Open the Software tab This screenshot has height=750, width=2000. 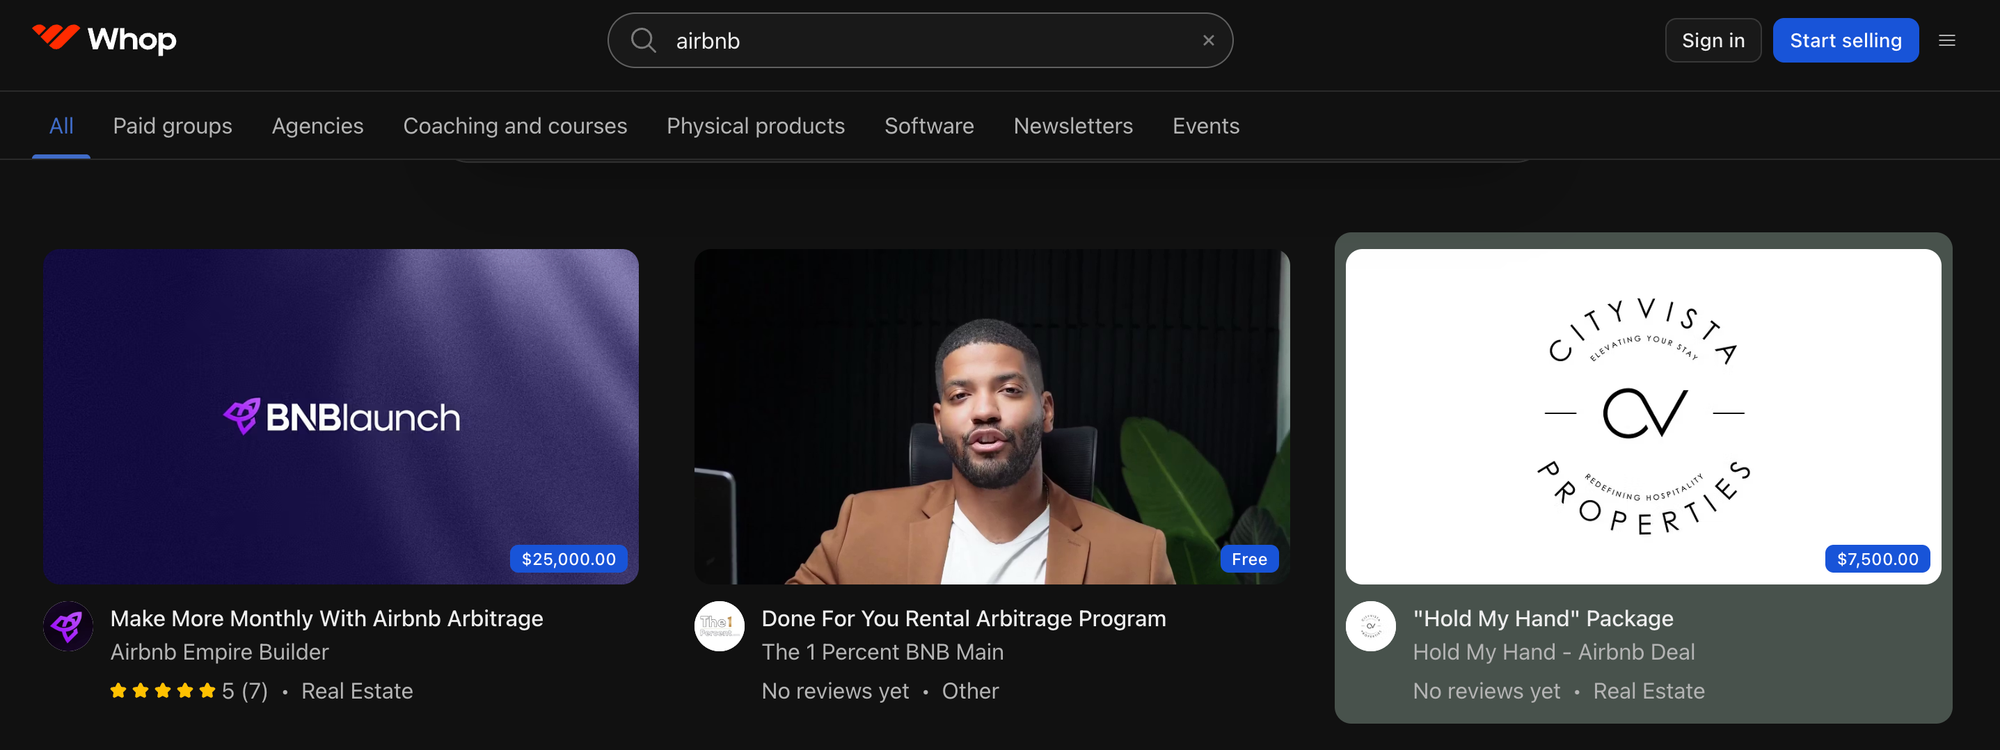tap(929, 126)
